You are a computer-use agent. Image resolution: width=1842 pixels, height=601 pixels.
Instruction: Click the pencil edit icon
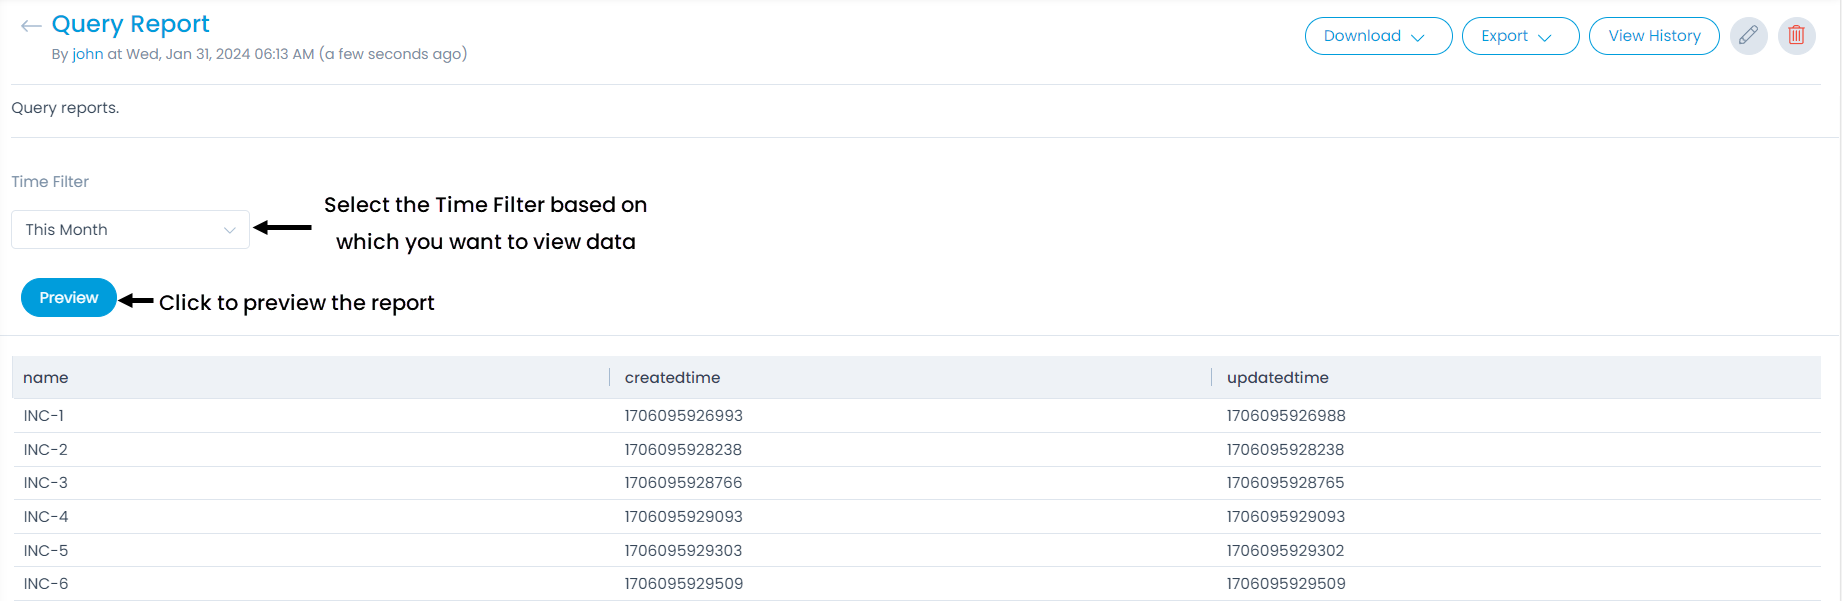tap(1748, 36)
